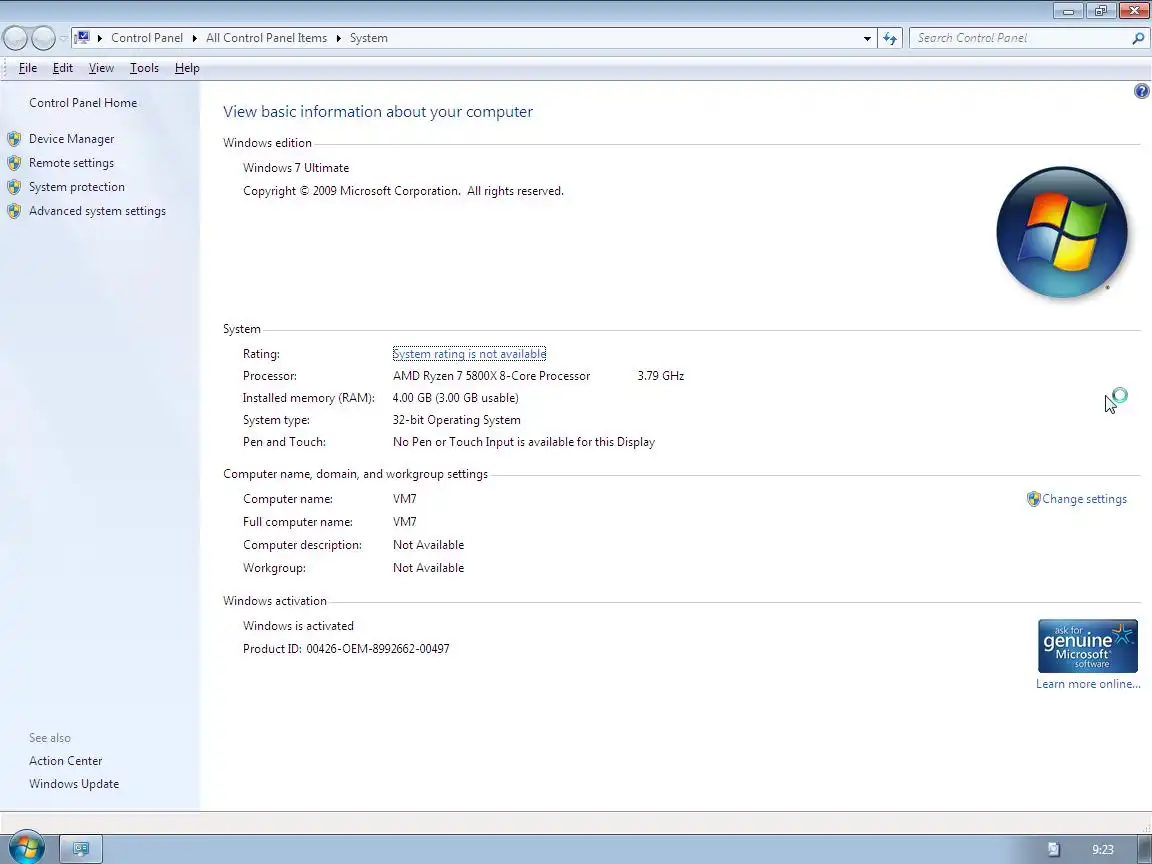This screenshot has height=864, width=1152.
Task: Click the magnifier icon in the search box
Action: 1138,38
